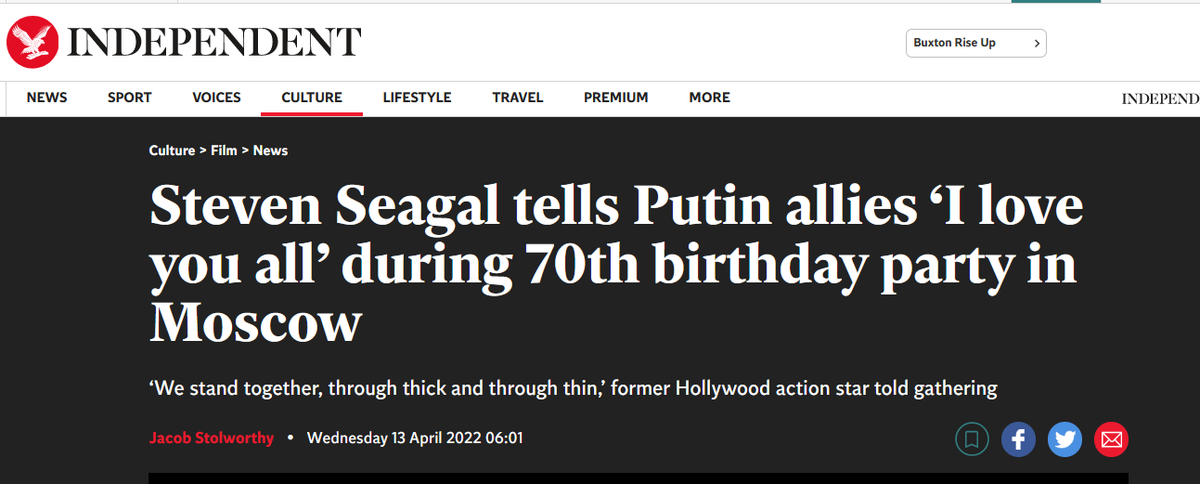This screenshot has height=484, width=1200.
Task: Open the NEWS section
Action: [x=47, y=97]
